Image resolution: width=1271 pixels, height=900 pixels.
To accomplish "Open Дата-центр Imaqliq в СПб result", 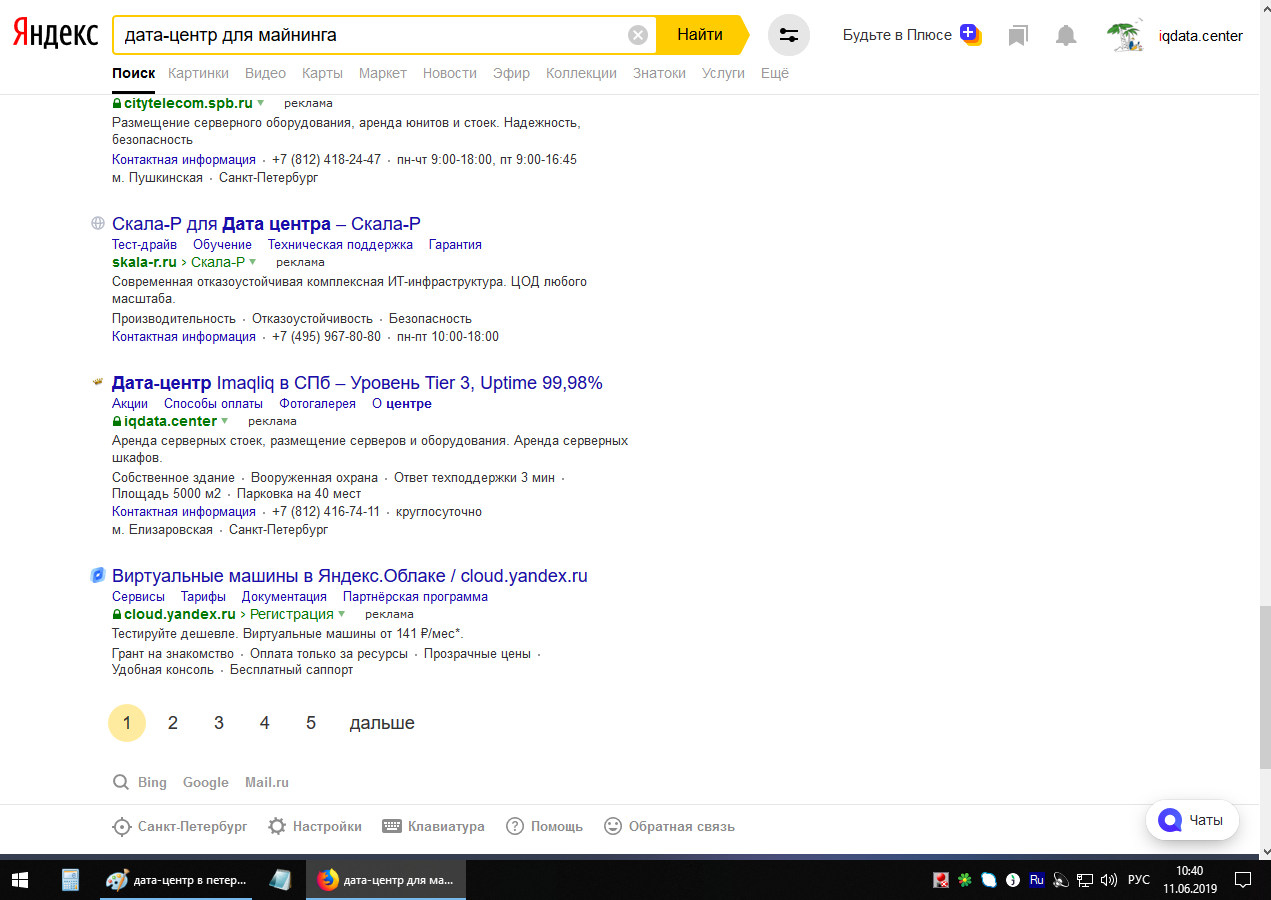I will click(x=357, y=383).
